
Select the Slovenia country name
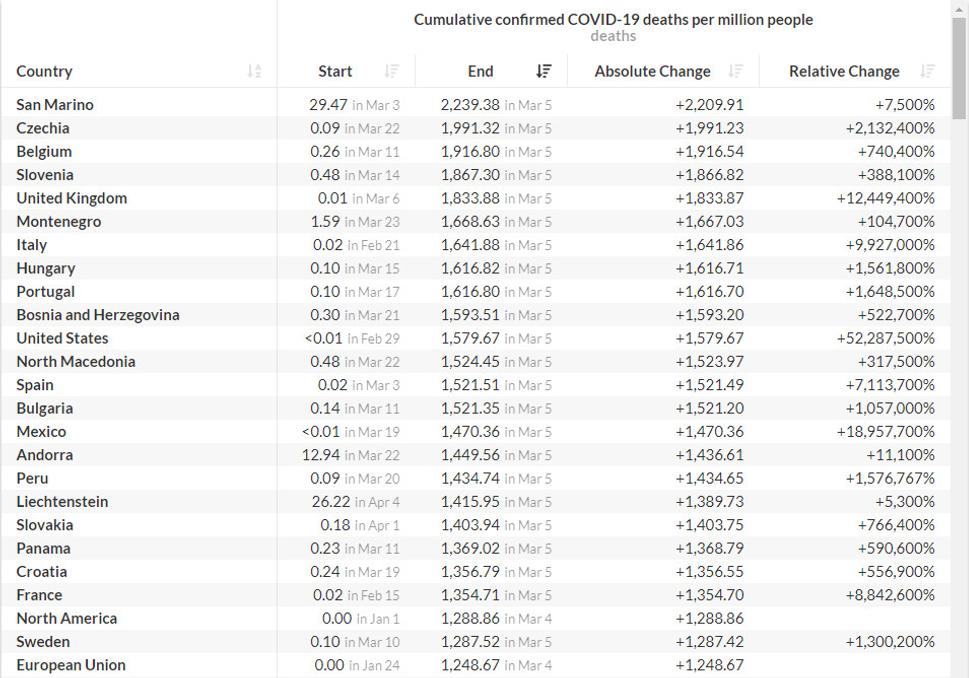pos(44,175)
